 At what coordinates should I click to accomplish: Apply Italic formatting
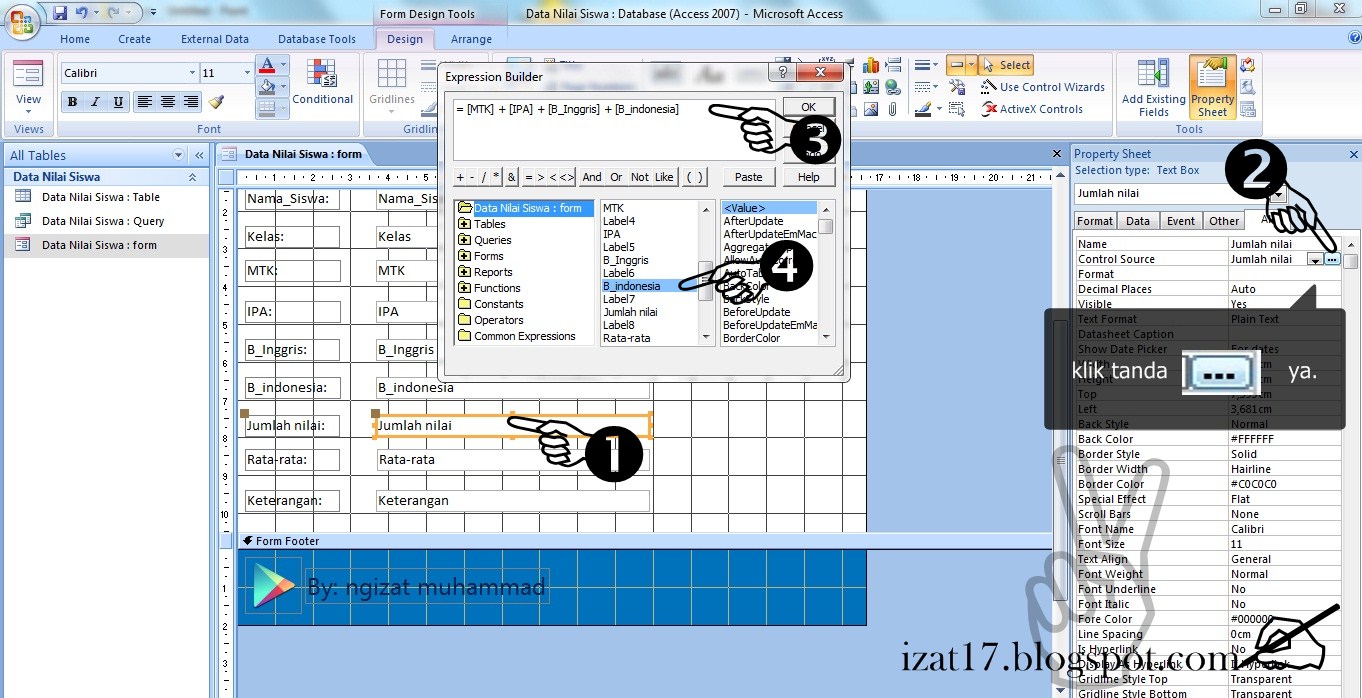pyautogui.click(x=95, y=102)
